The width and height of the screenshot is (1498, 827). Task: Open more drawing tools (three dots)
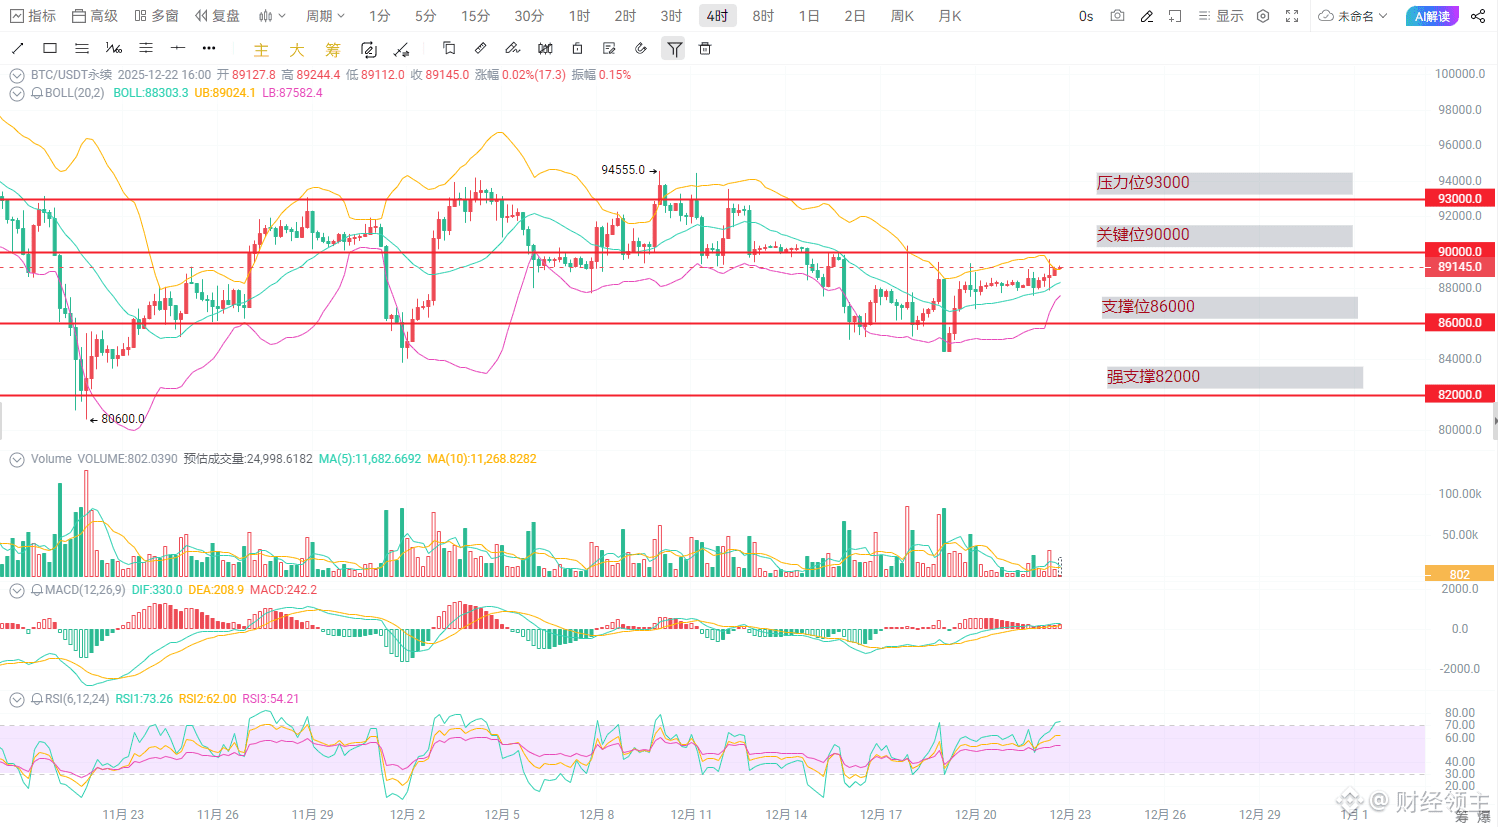tap(209, 48)
